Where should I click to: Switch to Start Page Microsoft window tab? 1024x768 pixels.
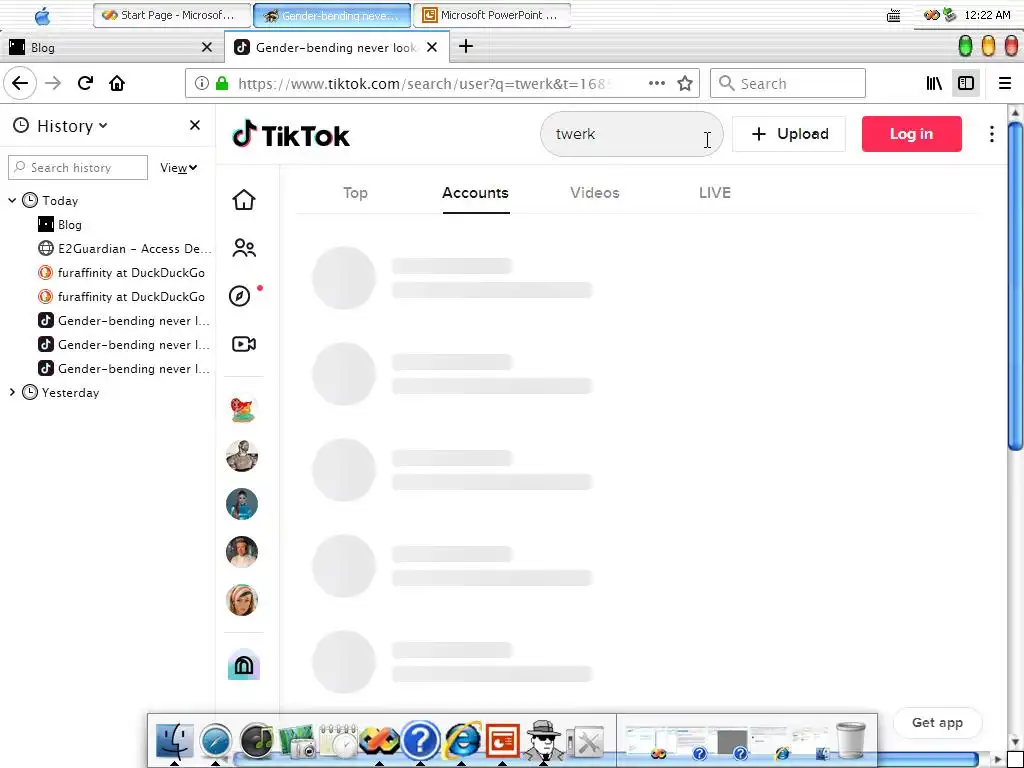(172, 15)
